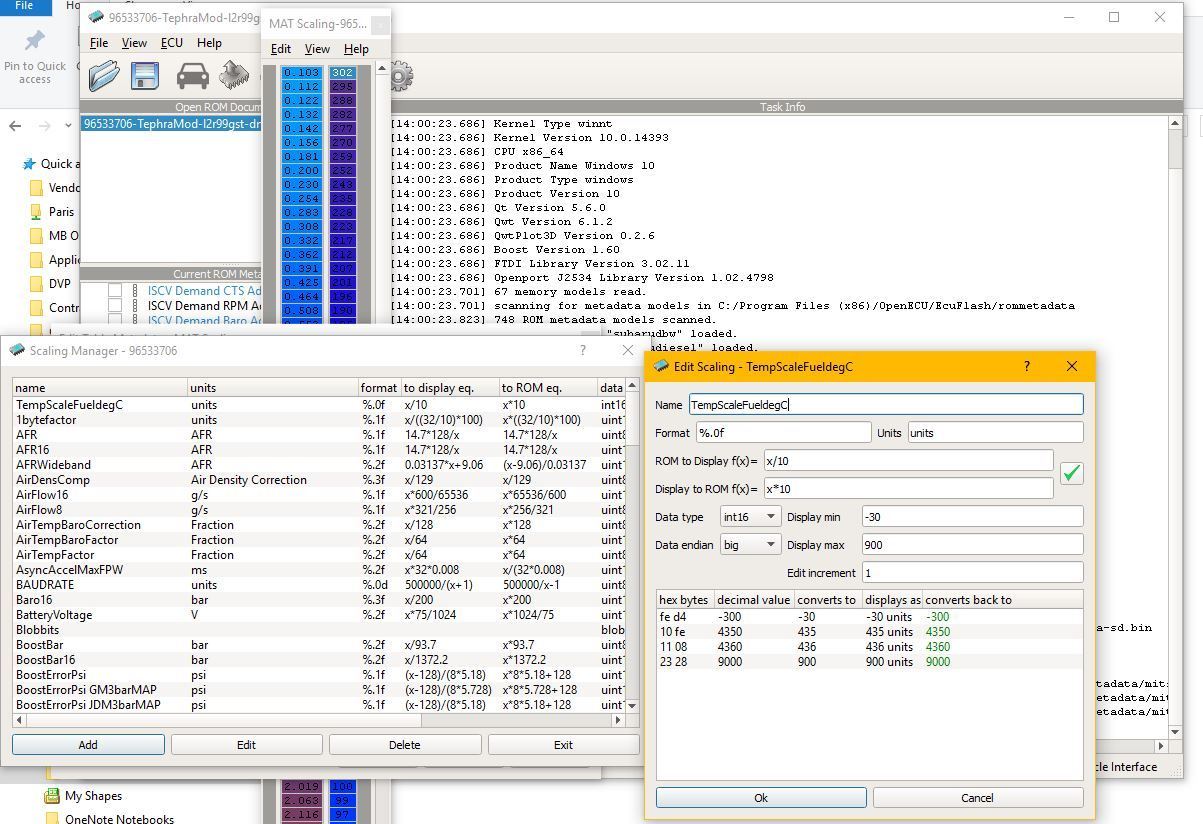Click Ok in Edit Scaling dialog
This screenshot has width=1203, height=824.
pos(761,798)
